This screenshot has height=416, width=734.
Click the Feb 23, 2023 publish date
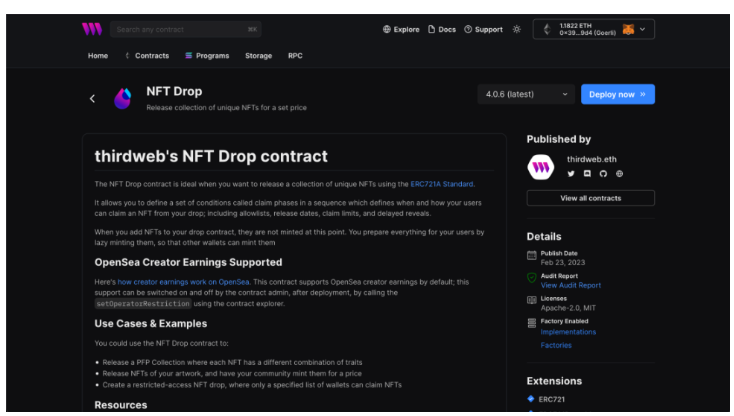coord(563,263)
